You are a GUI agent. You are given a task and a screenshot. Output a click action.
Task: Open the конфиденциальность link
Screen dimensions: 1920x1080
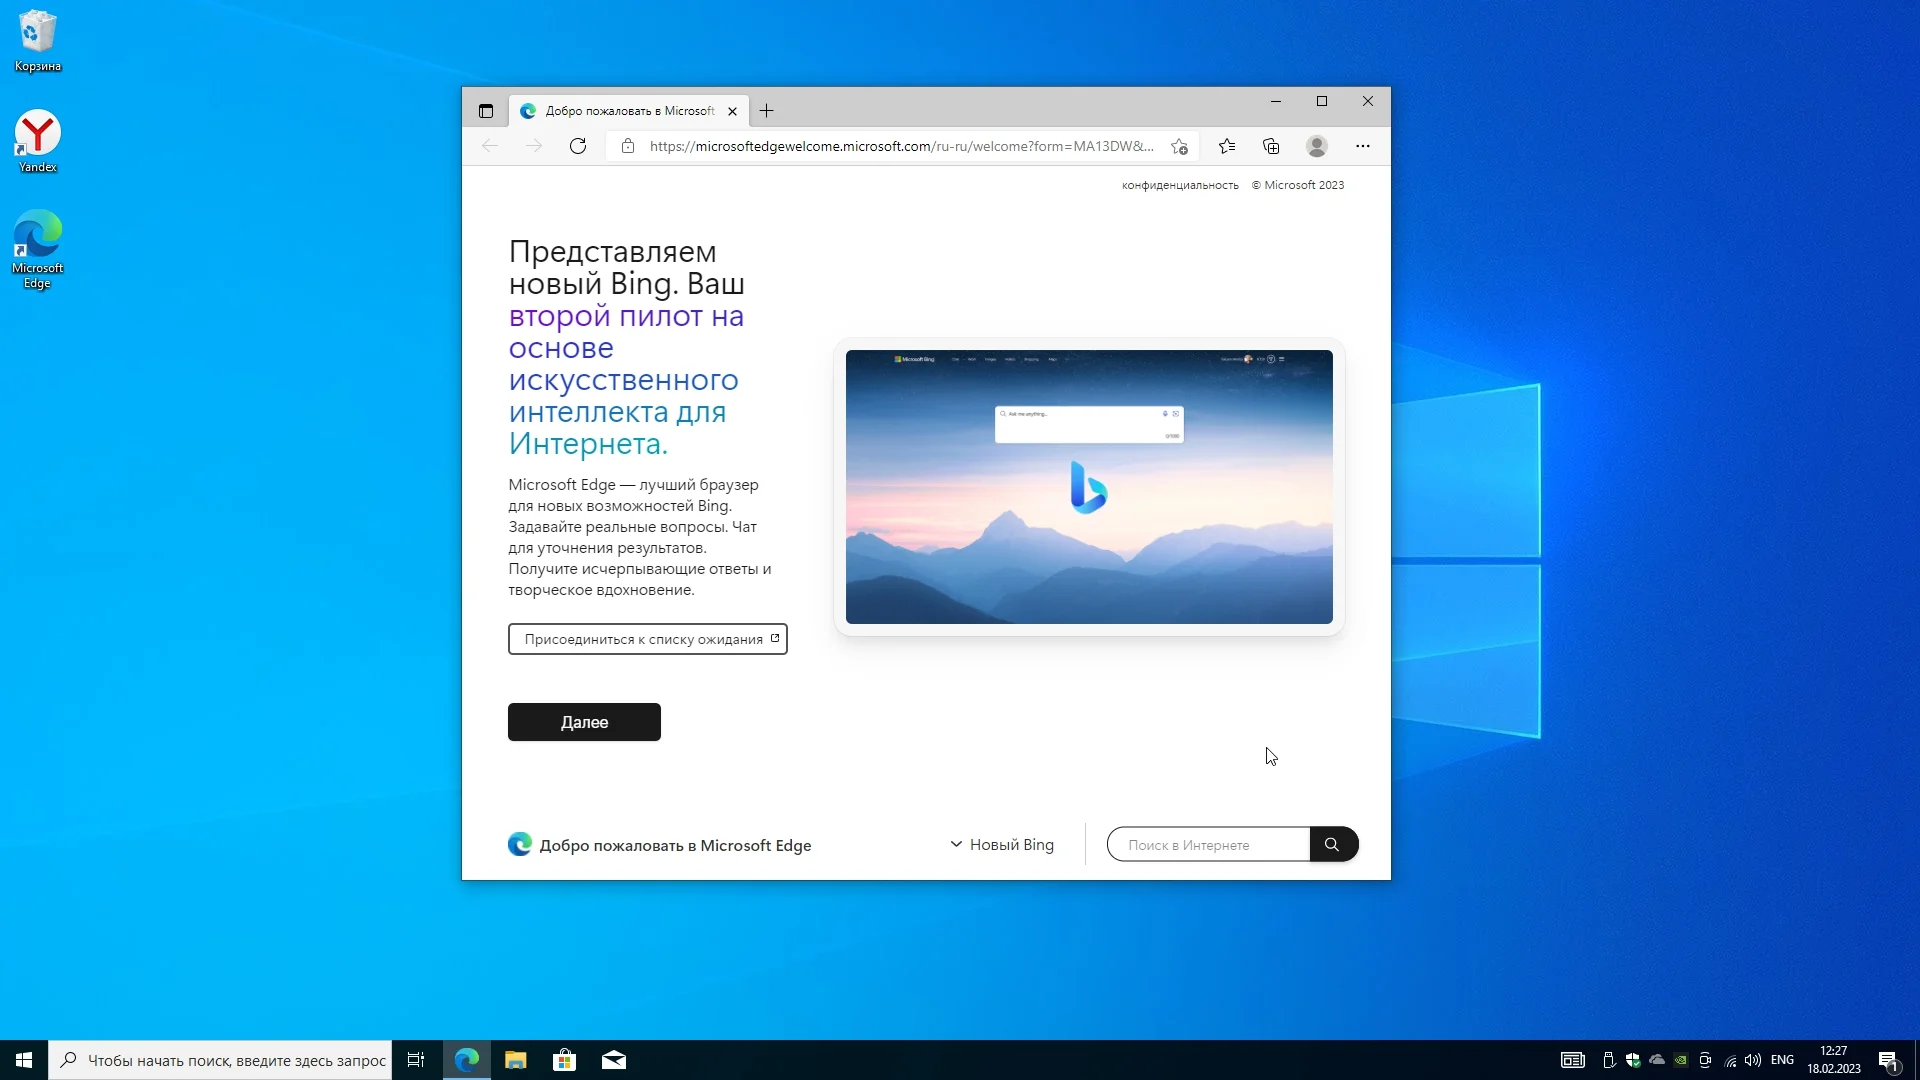(x=1180, y=185)
